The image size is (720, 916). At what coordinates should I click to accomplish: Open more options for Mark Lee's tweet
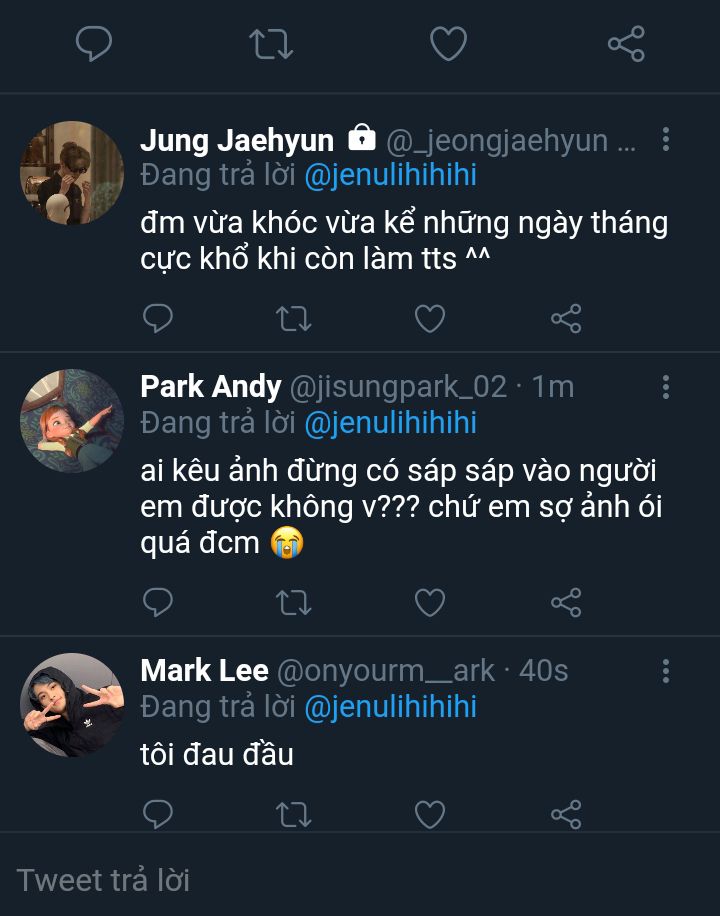(666, 671)
